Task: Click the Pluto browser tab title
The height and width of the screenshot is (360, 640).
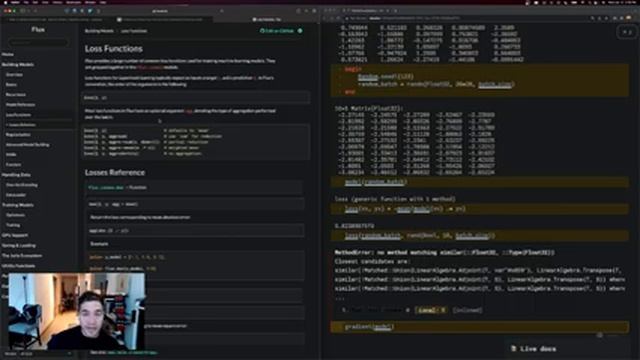Action: pyautogui.click(x=365, y=11)
